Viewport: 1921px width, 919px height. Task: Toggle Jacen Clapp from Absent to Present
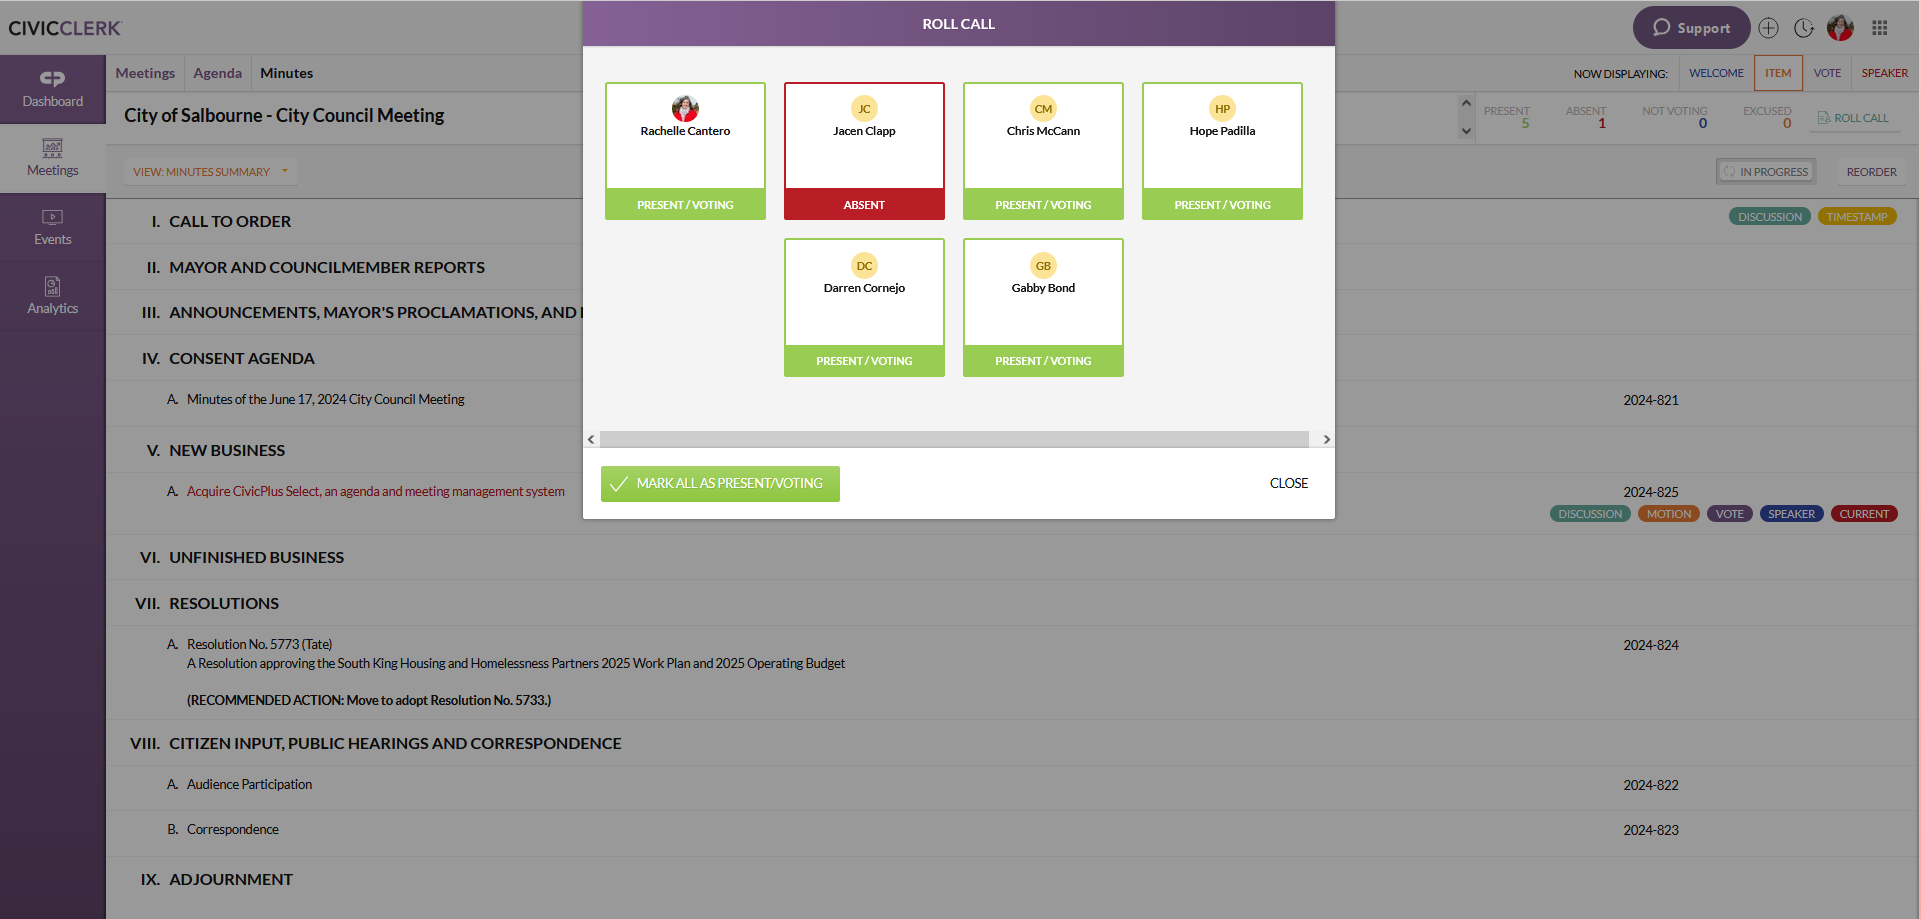pos(864,205)
